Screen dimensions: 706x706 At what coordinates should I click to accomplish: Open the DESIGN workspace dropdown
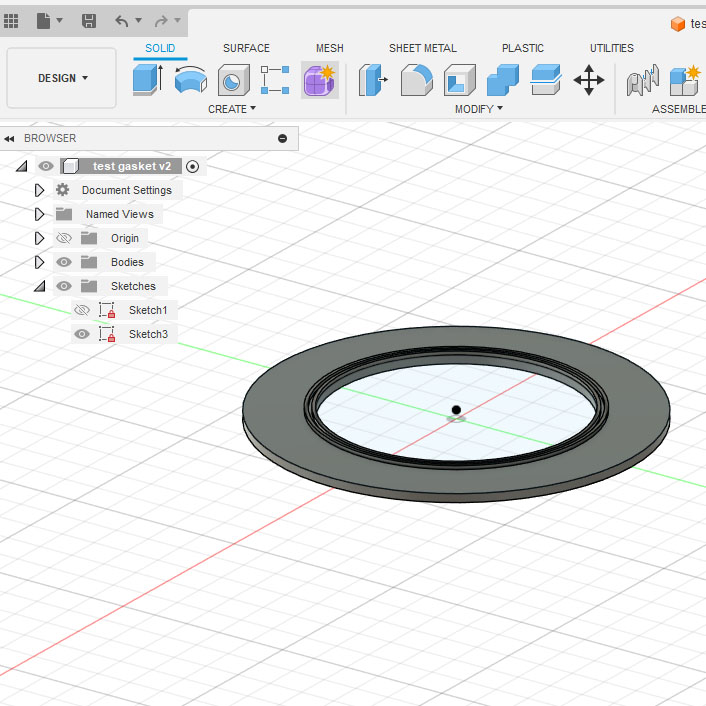pyautogui.click(x=62, y=78)
